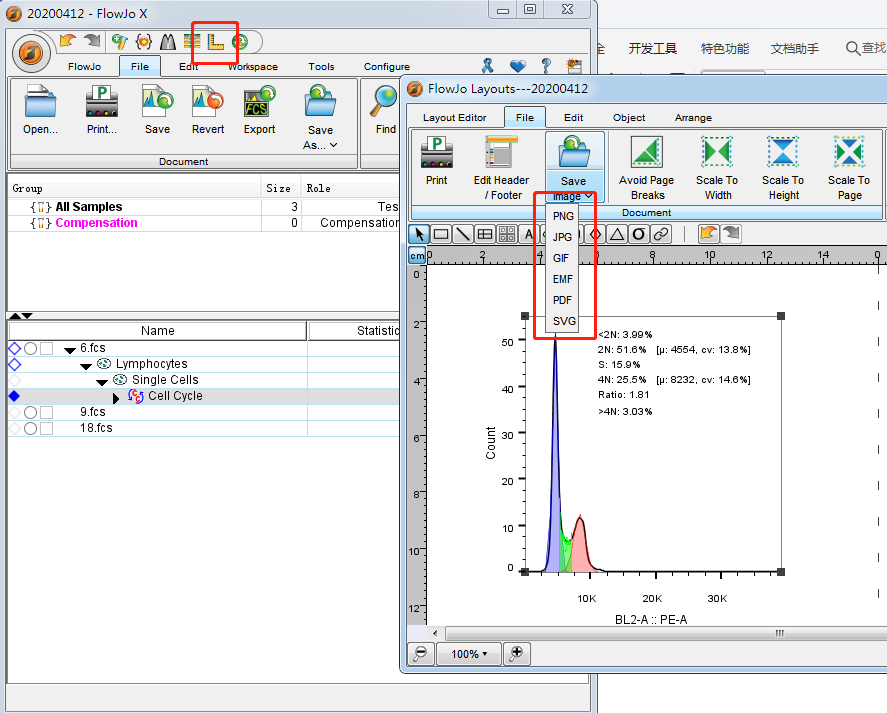Click the Export FCS icon

pos(260,101)
